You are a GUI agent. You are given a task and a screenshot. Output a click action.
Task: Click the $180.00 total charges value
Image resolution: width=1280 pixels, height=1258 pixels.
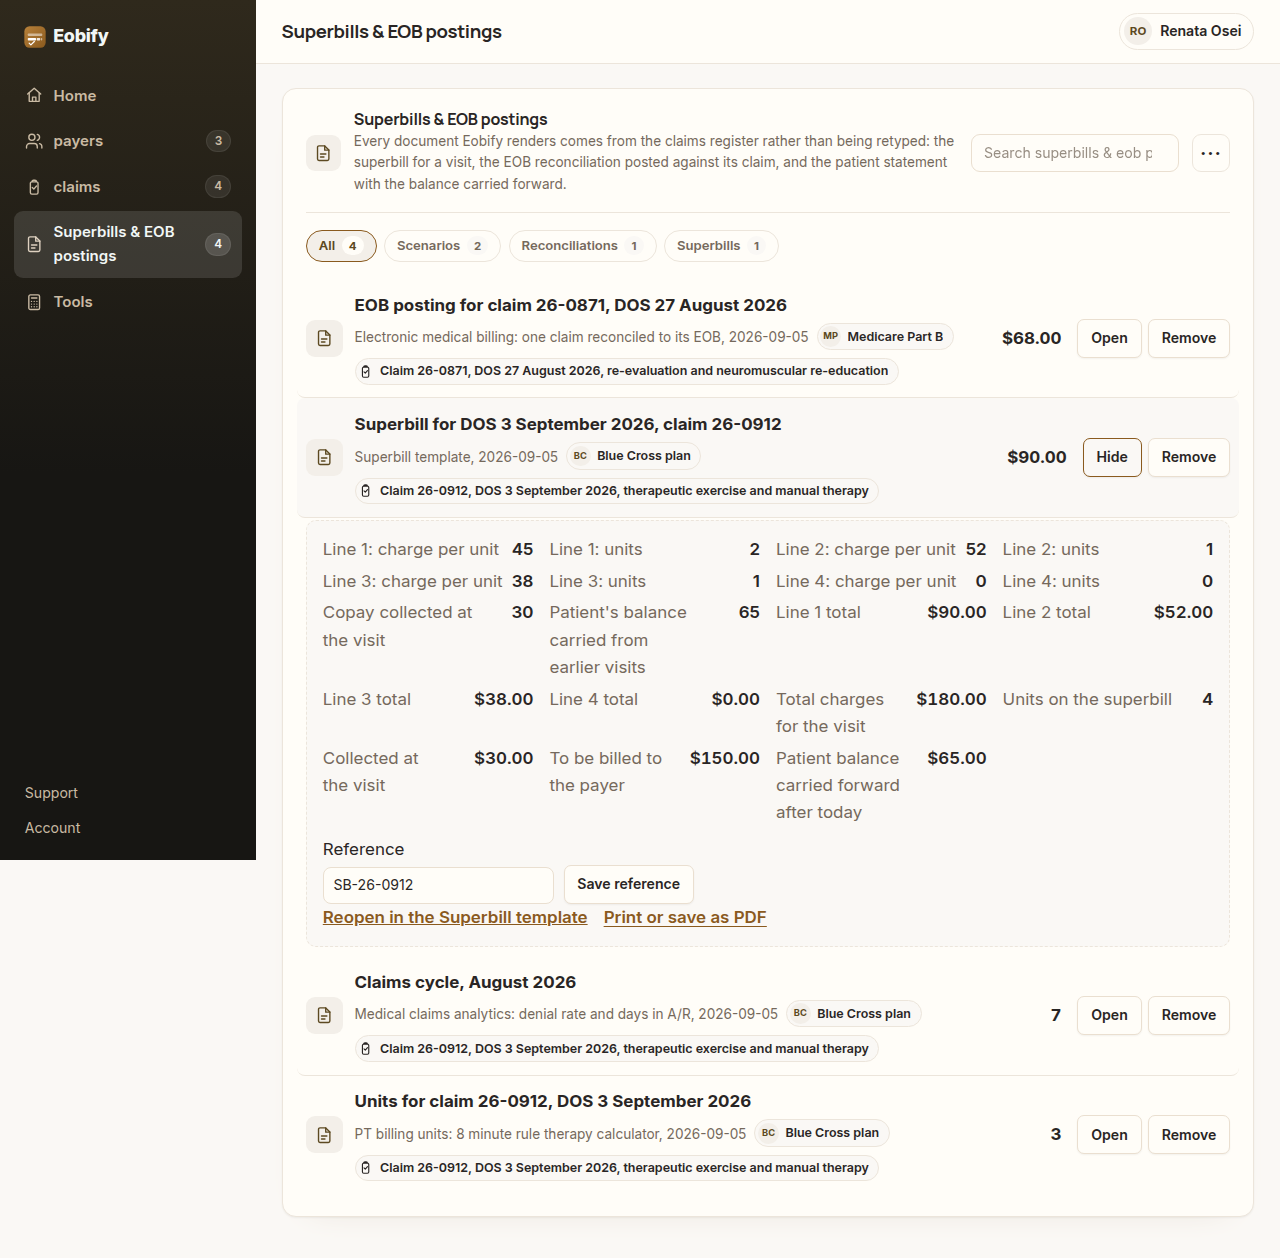pyautogui.click(x=951, y=699)
